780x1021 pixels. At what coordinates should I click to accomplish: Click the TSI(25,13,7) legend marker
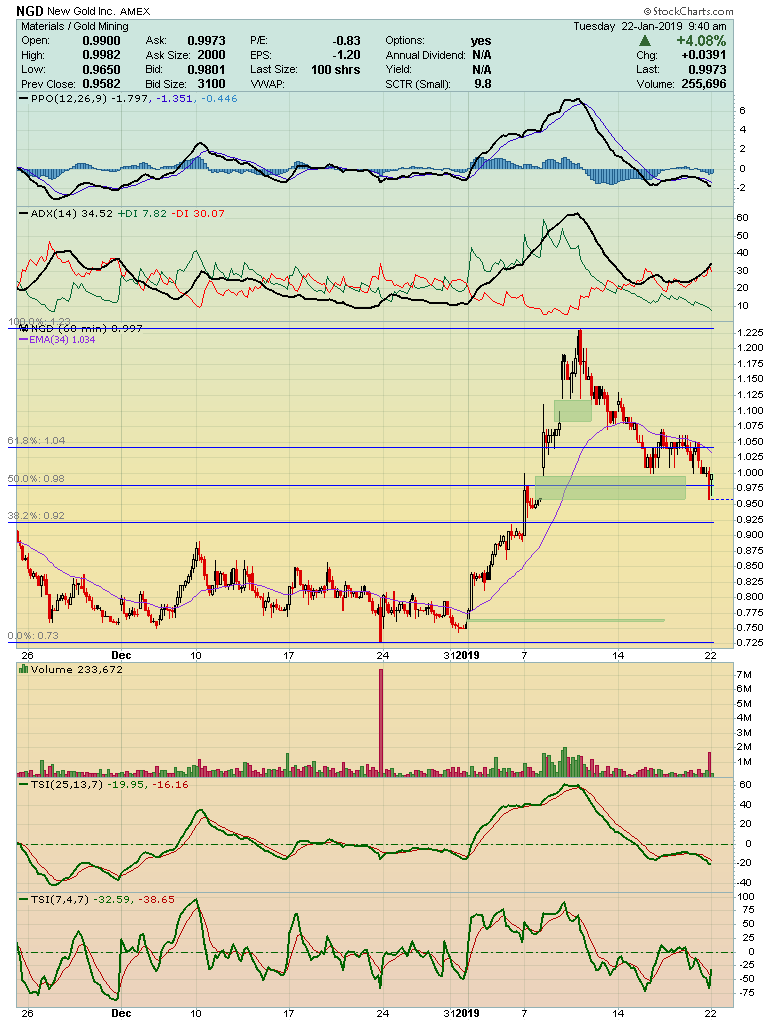(x=24, y=785)
